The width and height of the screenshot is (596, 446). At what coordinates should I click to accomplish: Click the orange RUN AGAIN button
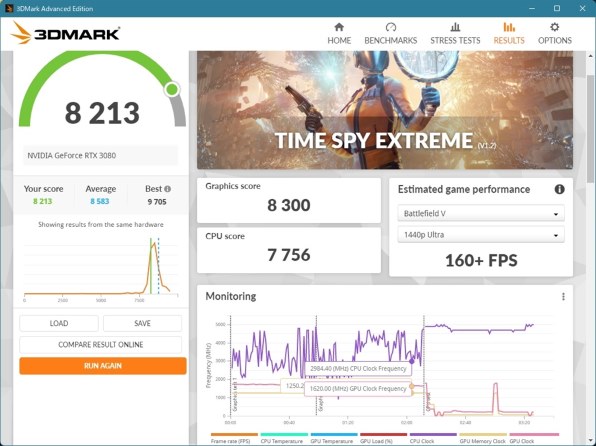pos(103,366)
